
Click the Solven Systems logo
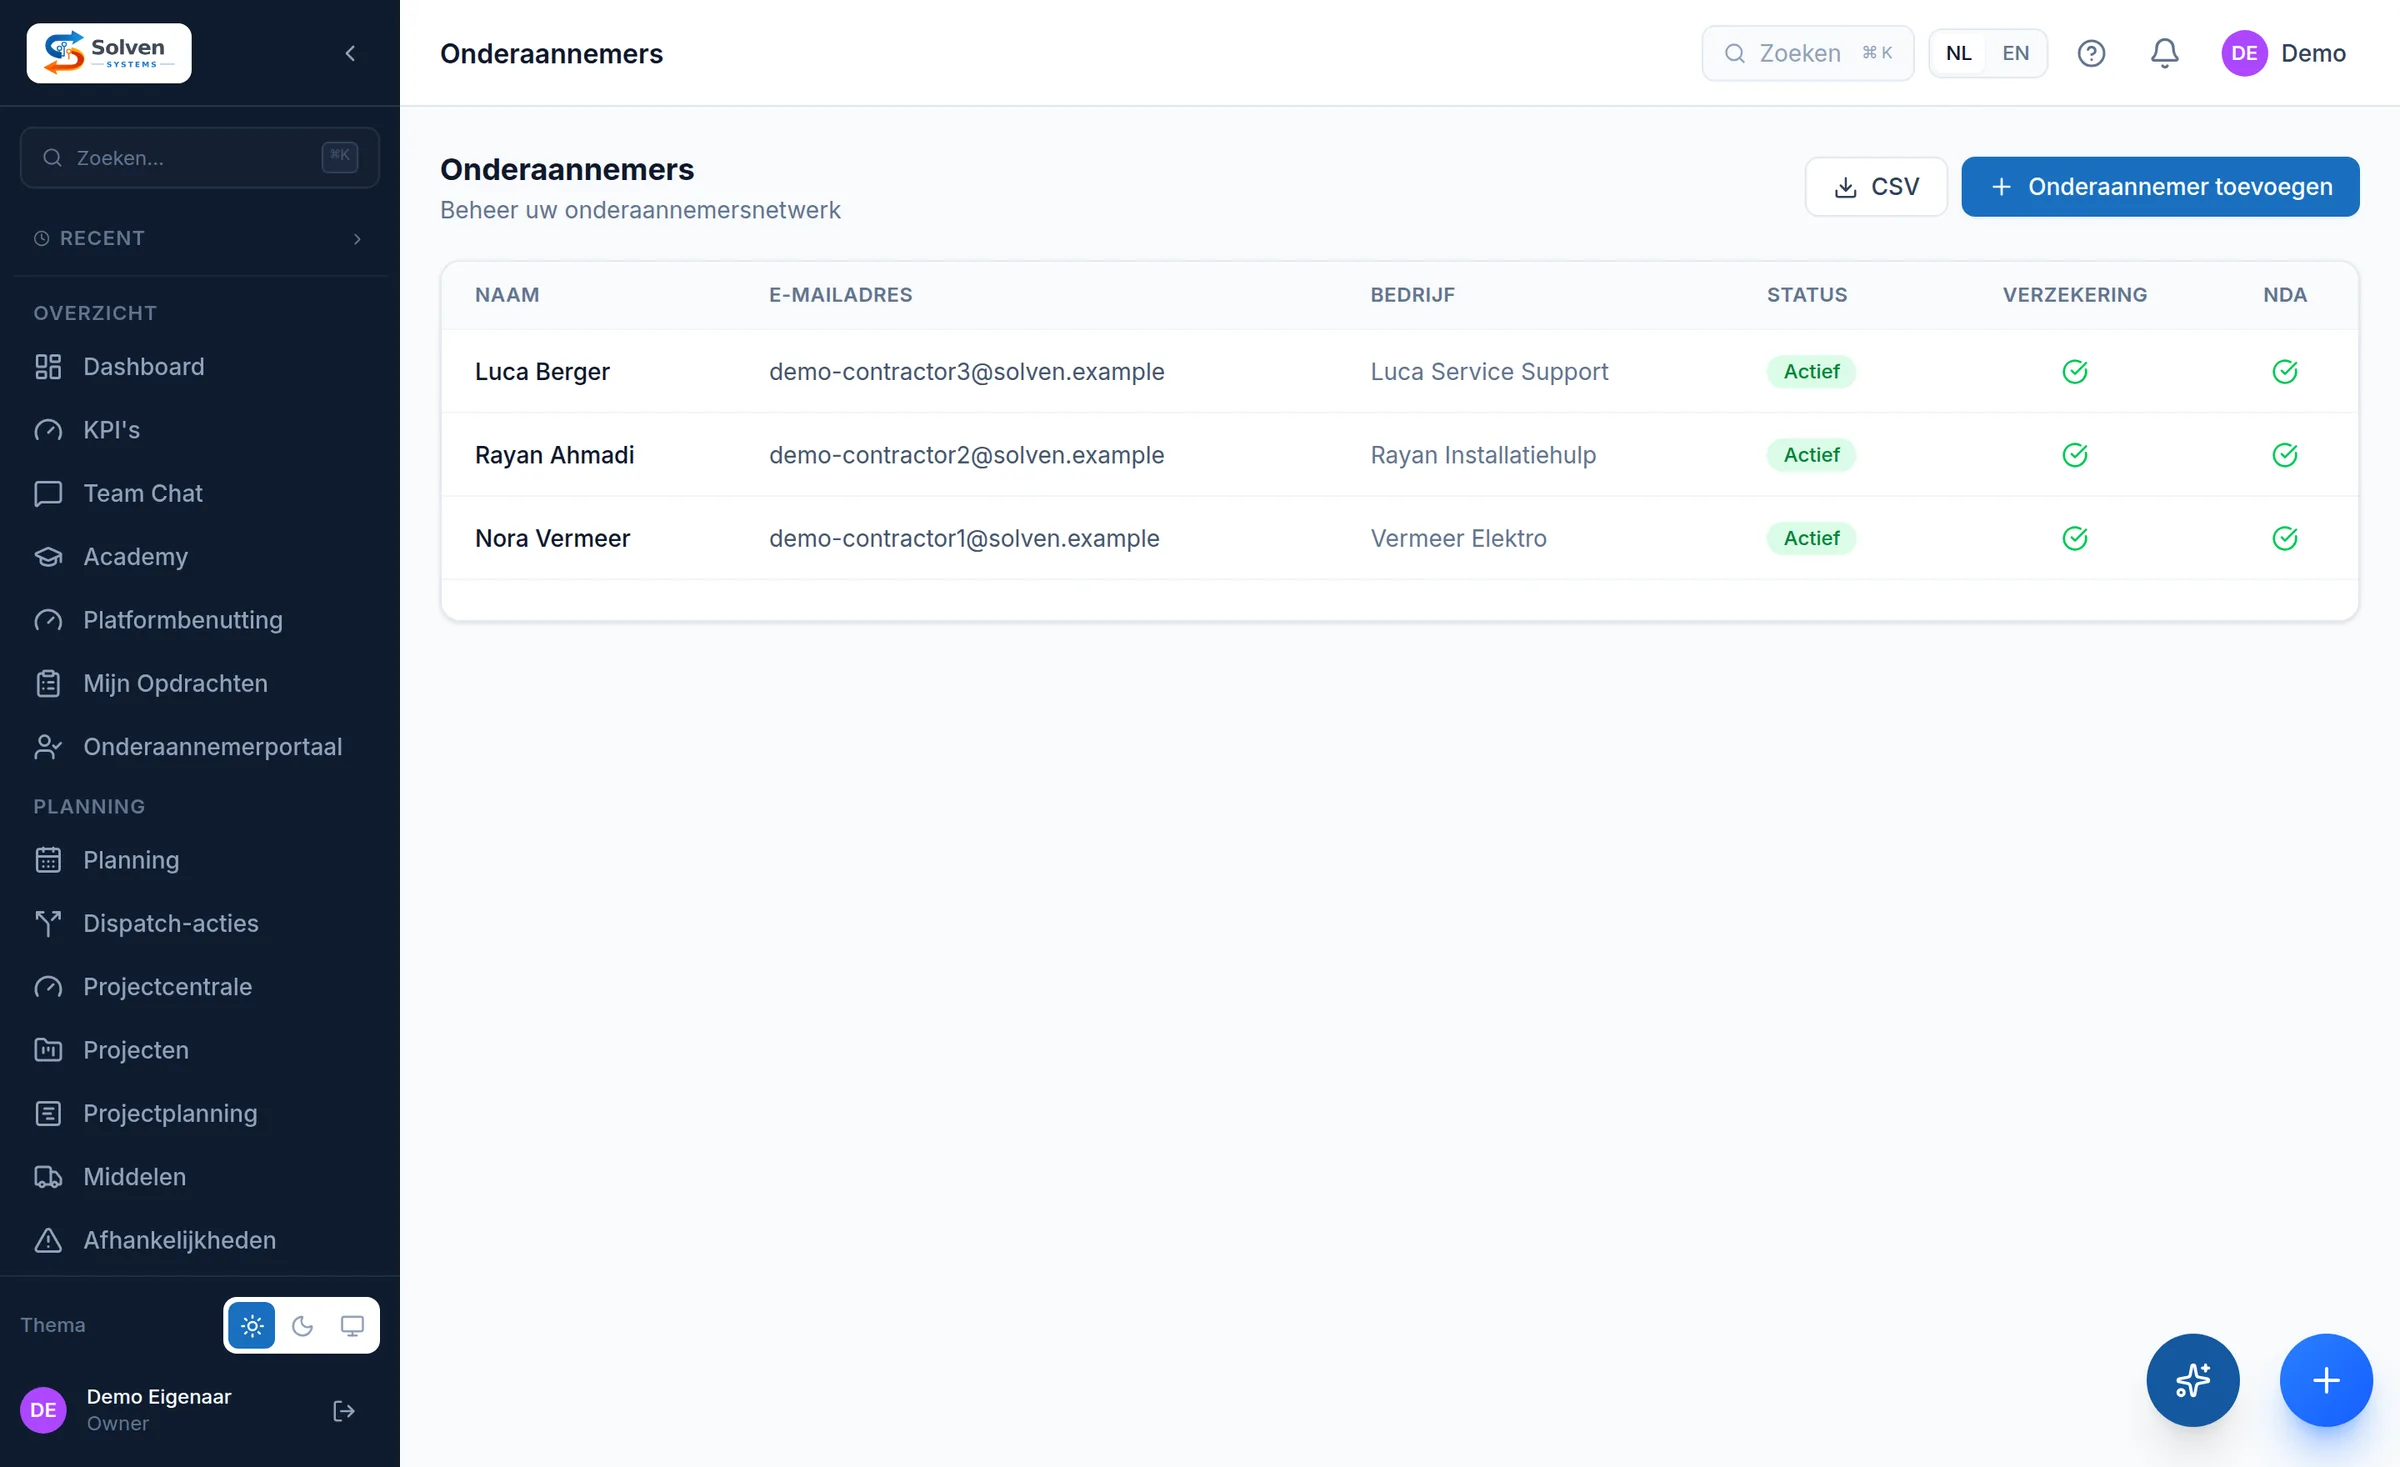coord(109,53)
